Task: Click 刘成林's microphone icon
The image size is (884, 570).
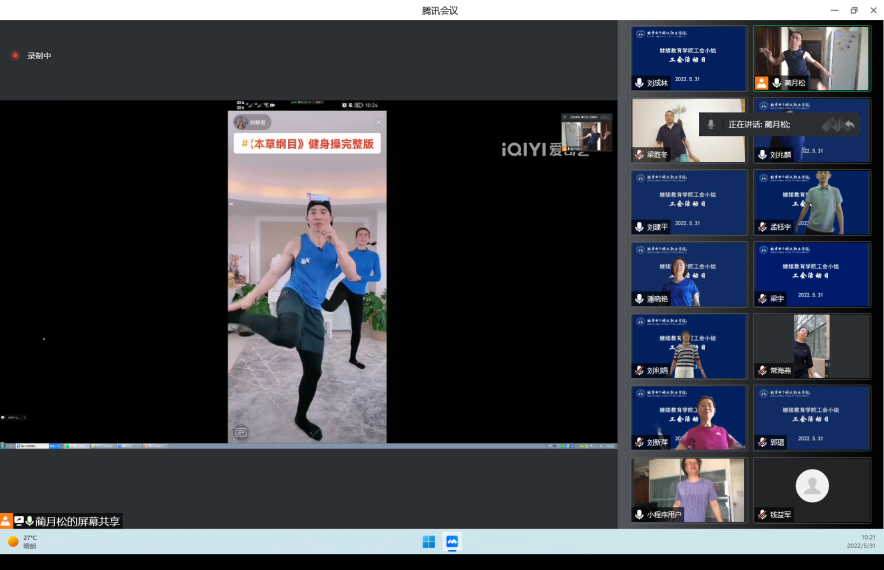Action: click(639, 83)
